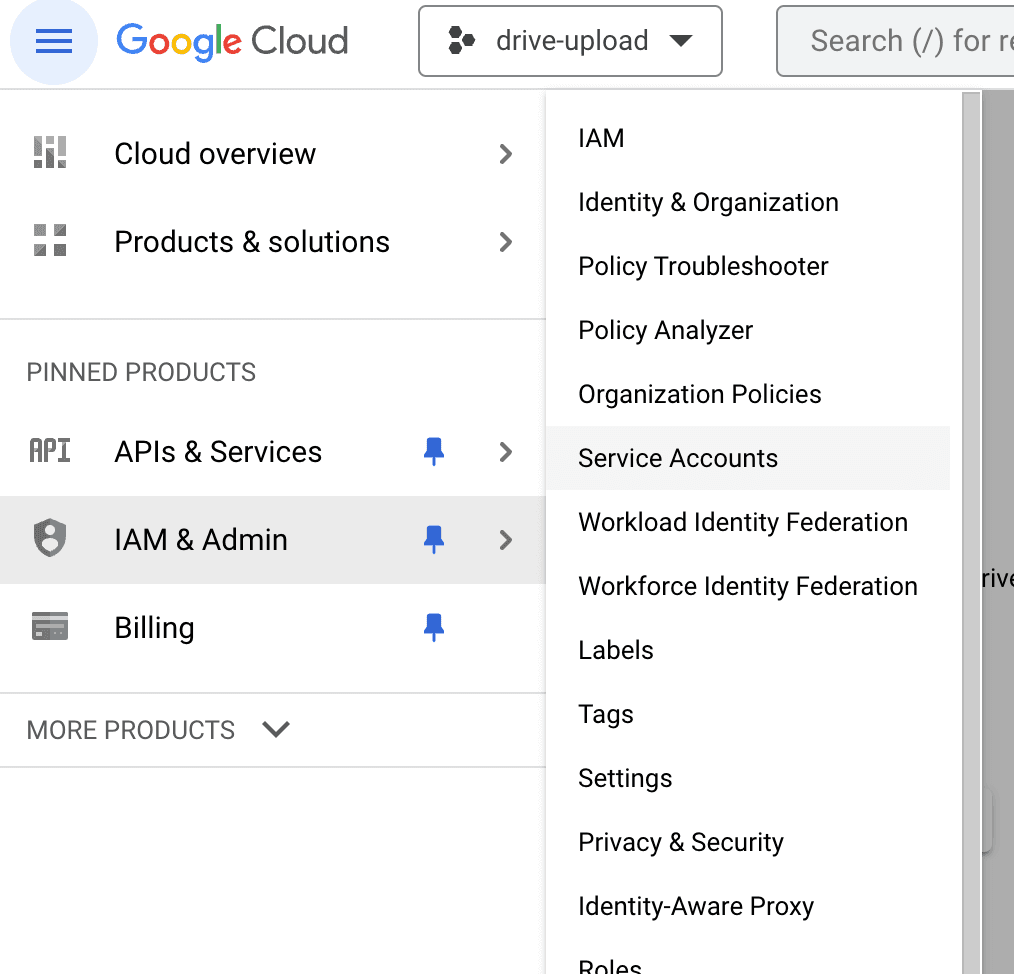The height and width of the screenshot is (974, 1014).
Task: Unpin IAM & Admin pin icon
Action: (434, 539)
